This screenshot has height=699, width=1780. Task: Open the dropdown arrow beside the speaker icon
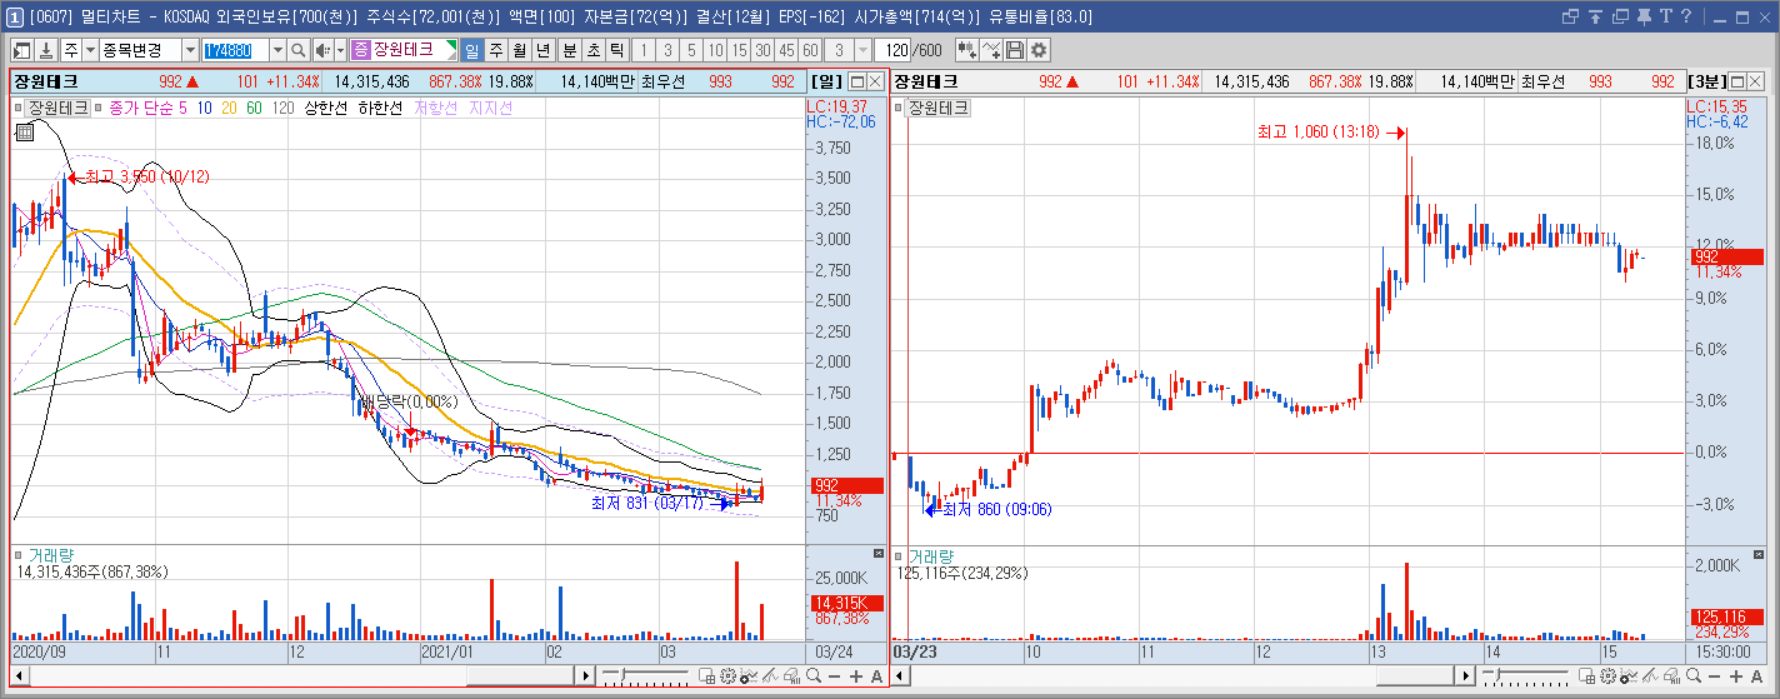pos(340,50)
